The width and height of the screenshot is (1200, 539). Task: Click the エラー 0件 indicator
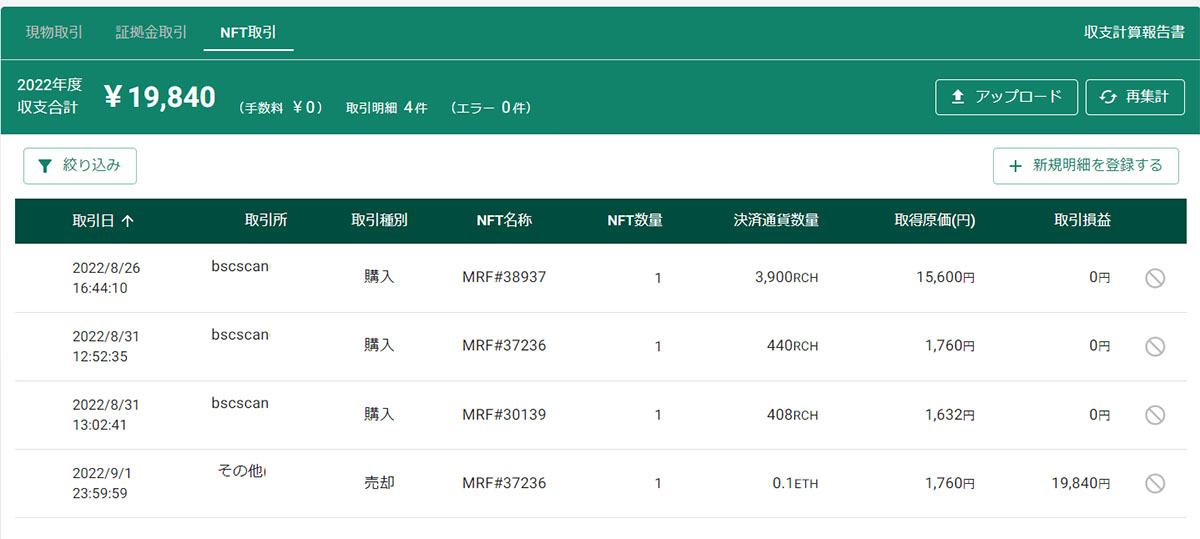click(x=490, y=107)
